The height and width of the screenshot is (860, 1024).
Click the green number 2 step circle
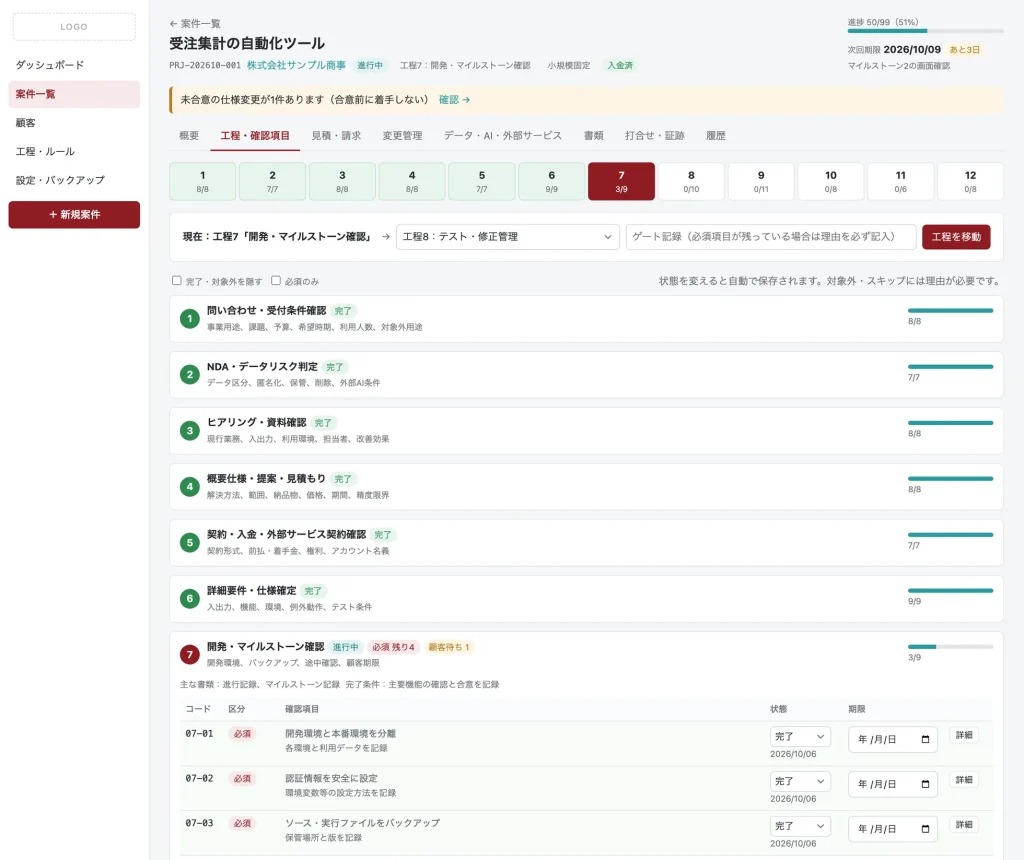189,375
